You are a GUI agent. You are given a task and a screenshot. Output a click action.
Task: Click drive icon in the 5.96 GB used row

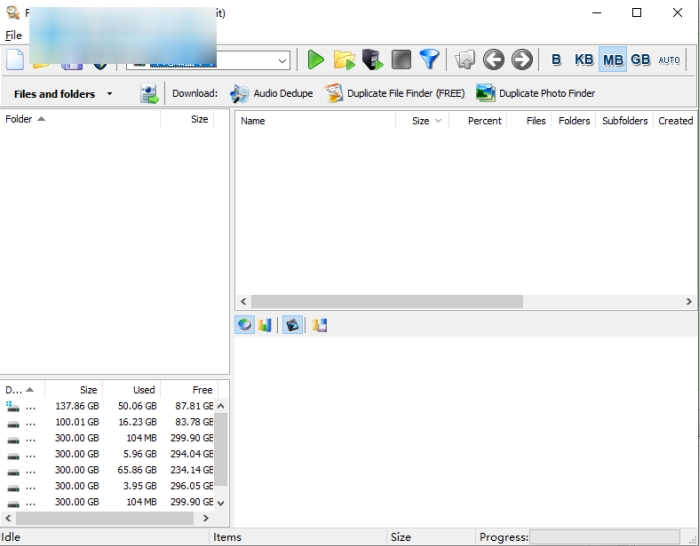pos(13,456)
